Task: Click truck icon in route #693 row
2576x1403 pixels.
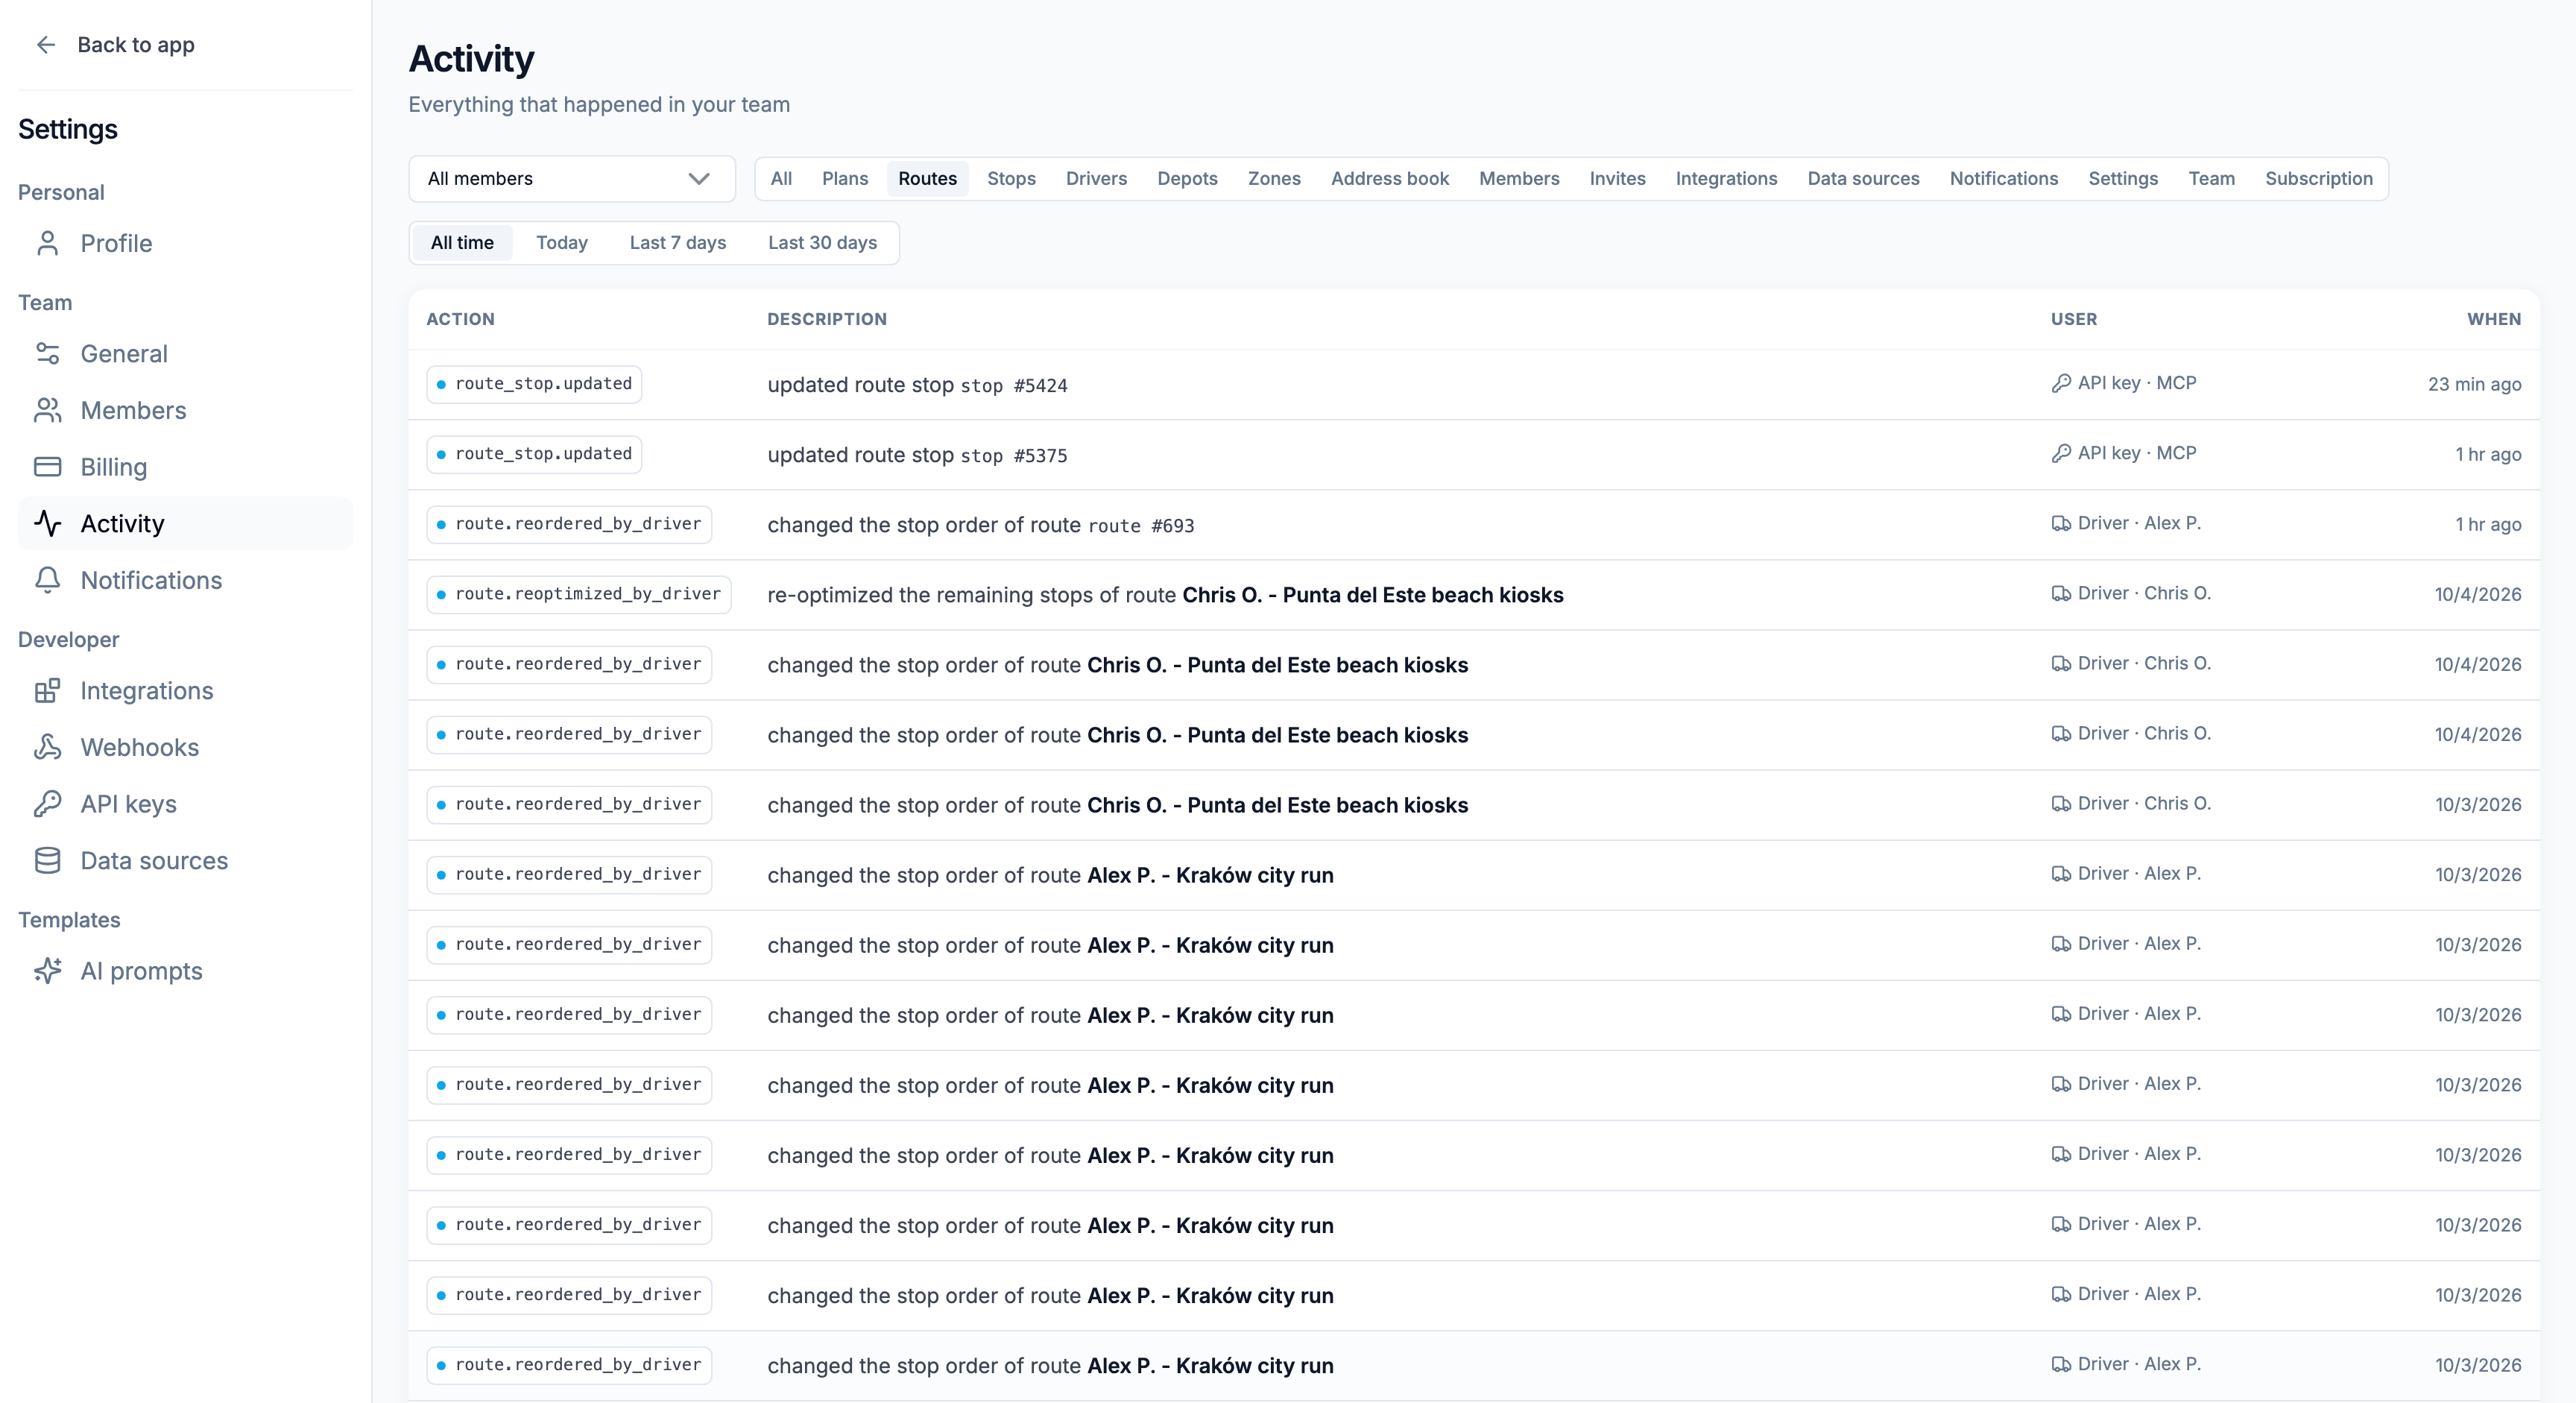Action: 2061,523
